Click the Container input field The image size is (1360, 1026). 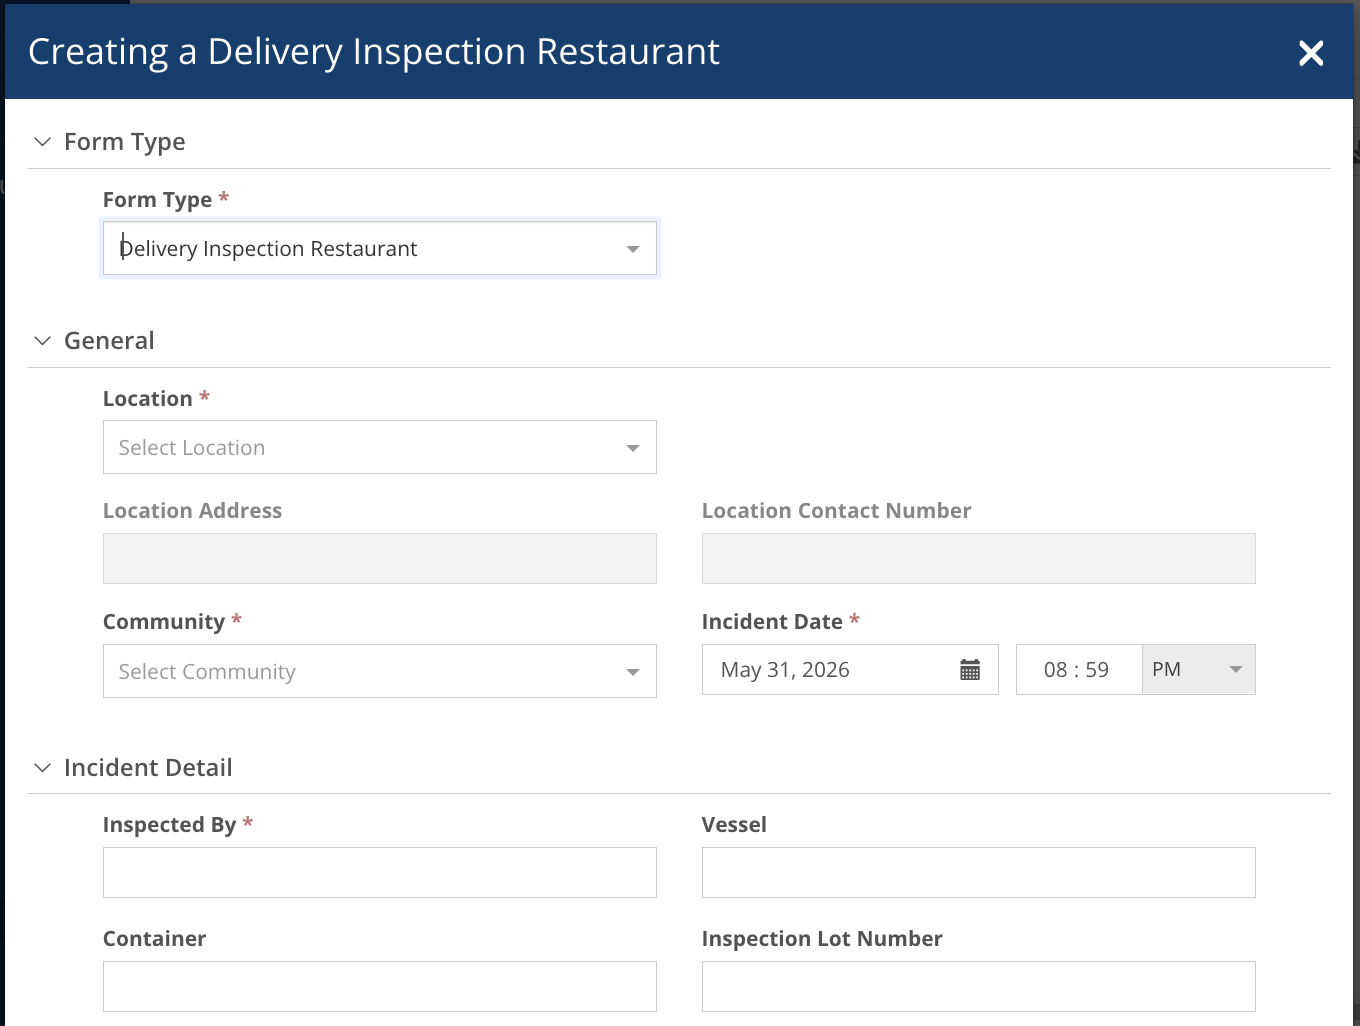[380, 987]
